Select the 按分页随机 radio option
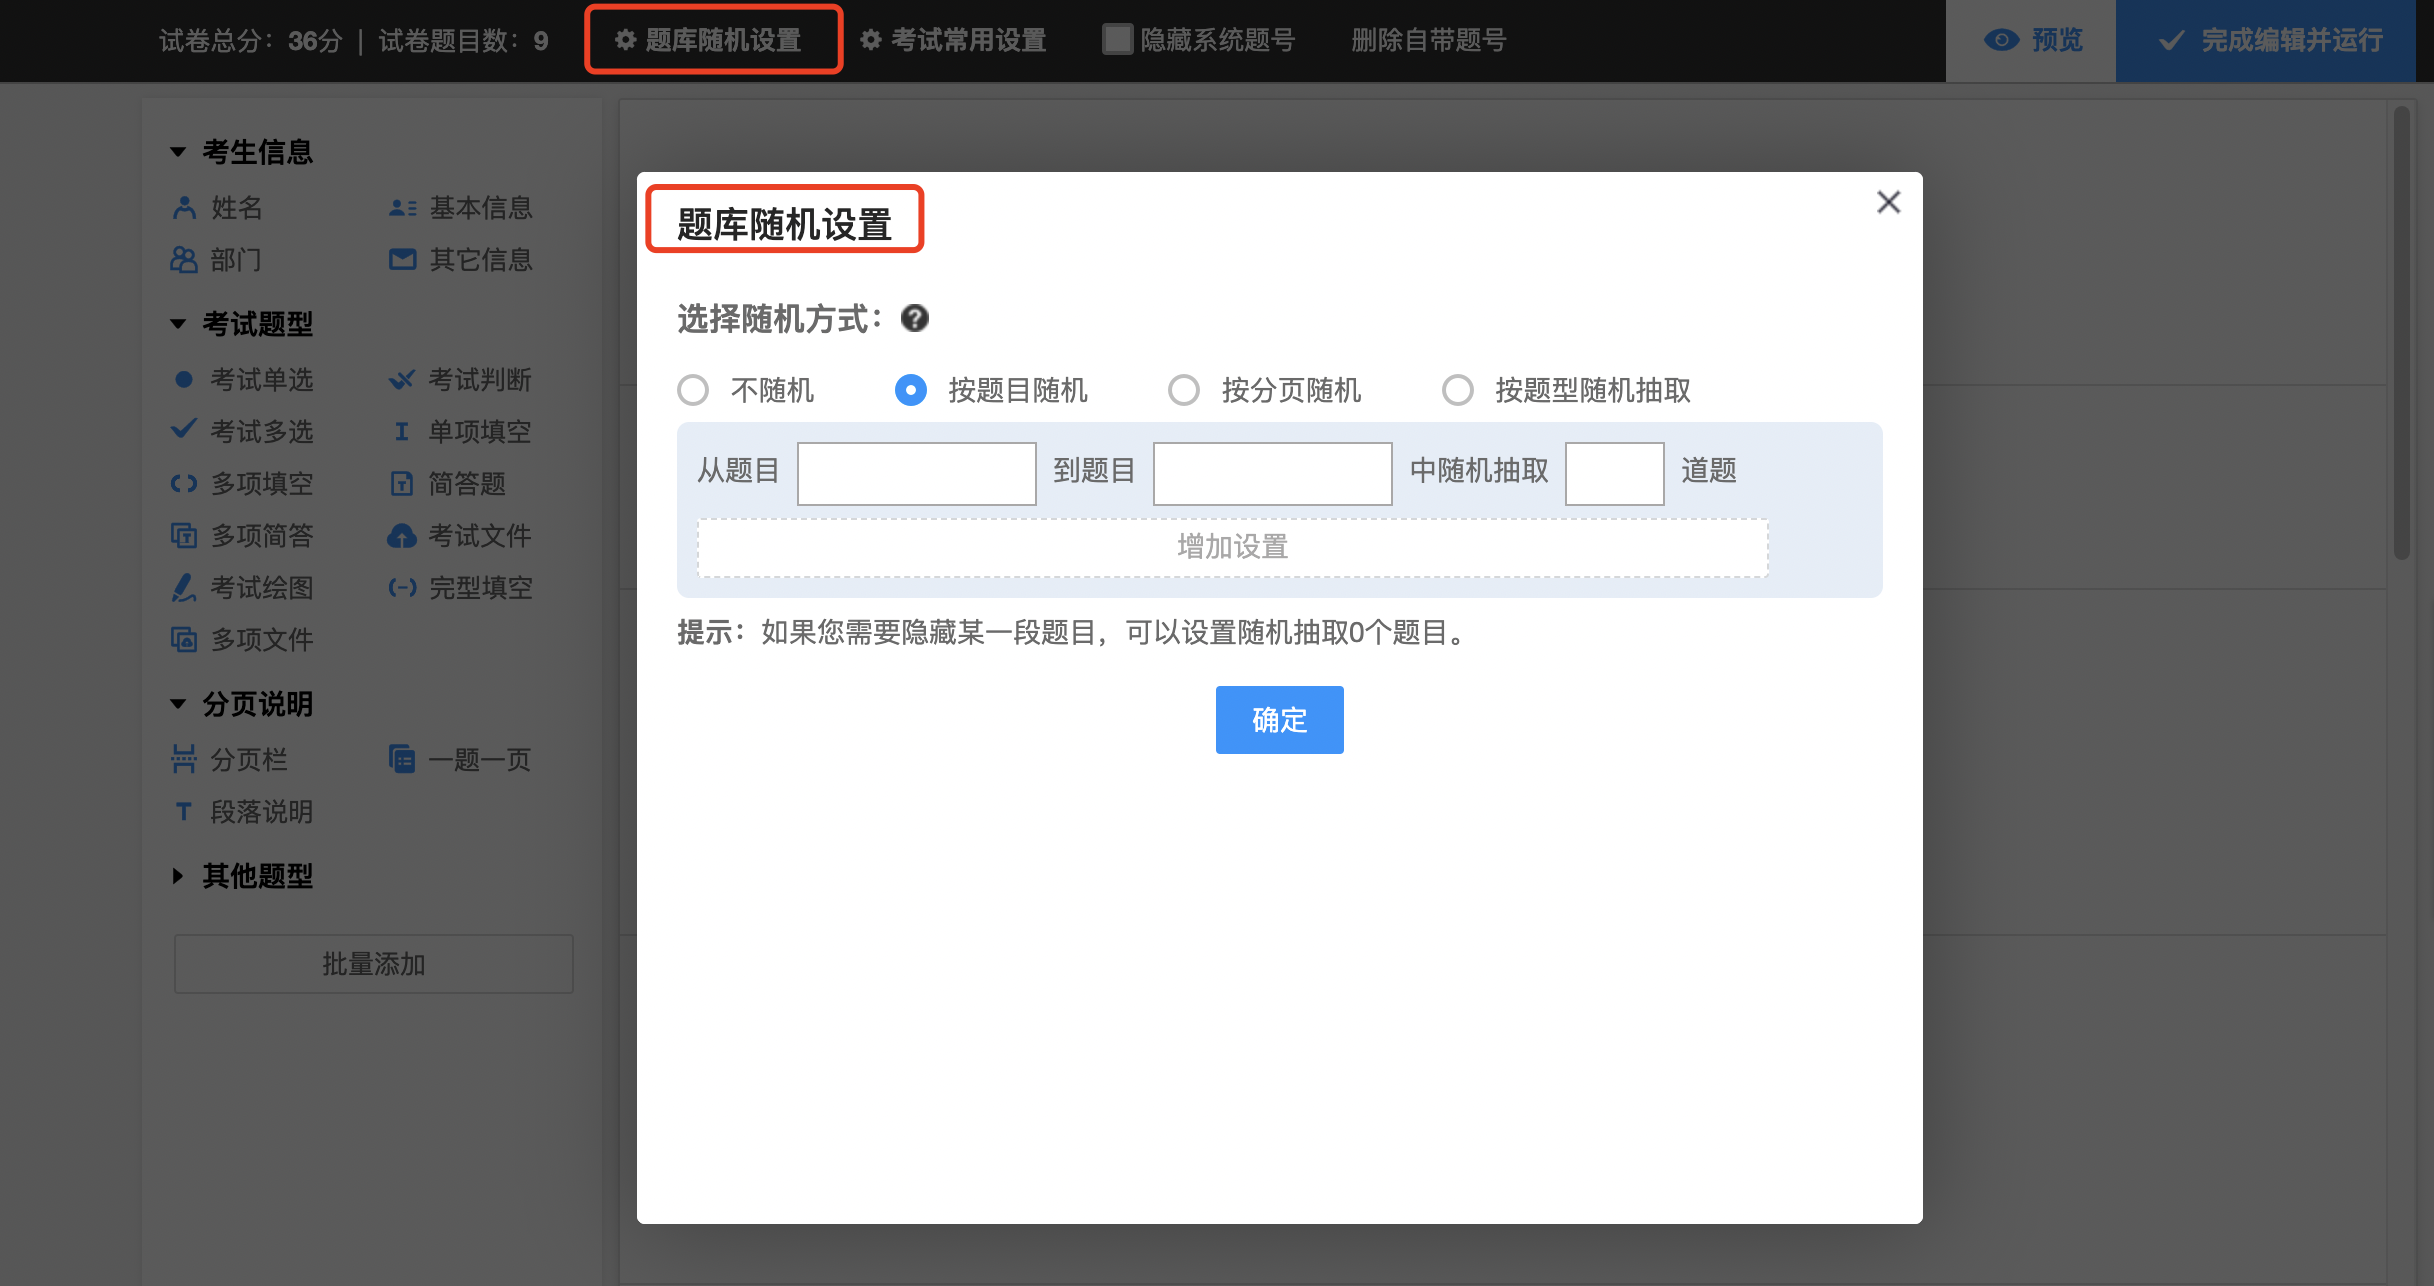This screenshot has height=1286, width=2434. 1184,390
